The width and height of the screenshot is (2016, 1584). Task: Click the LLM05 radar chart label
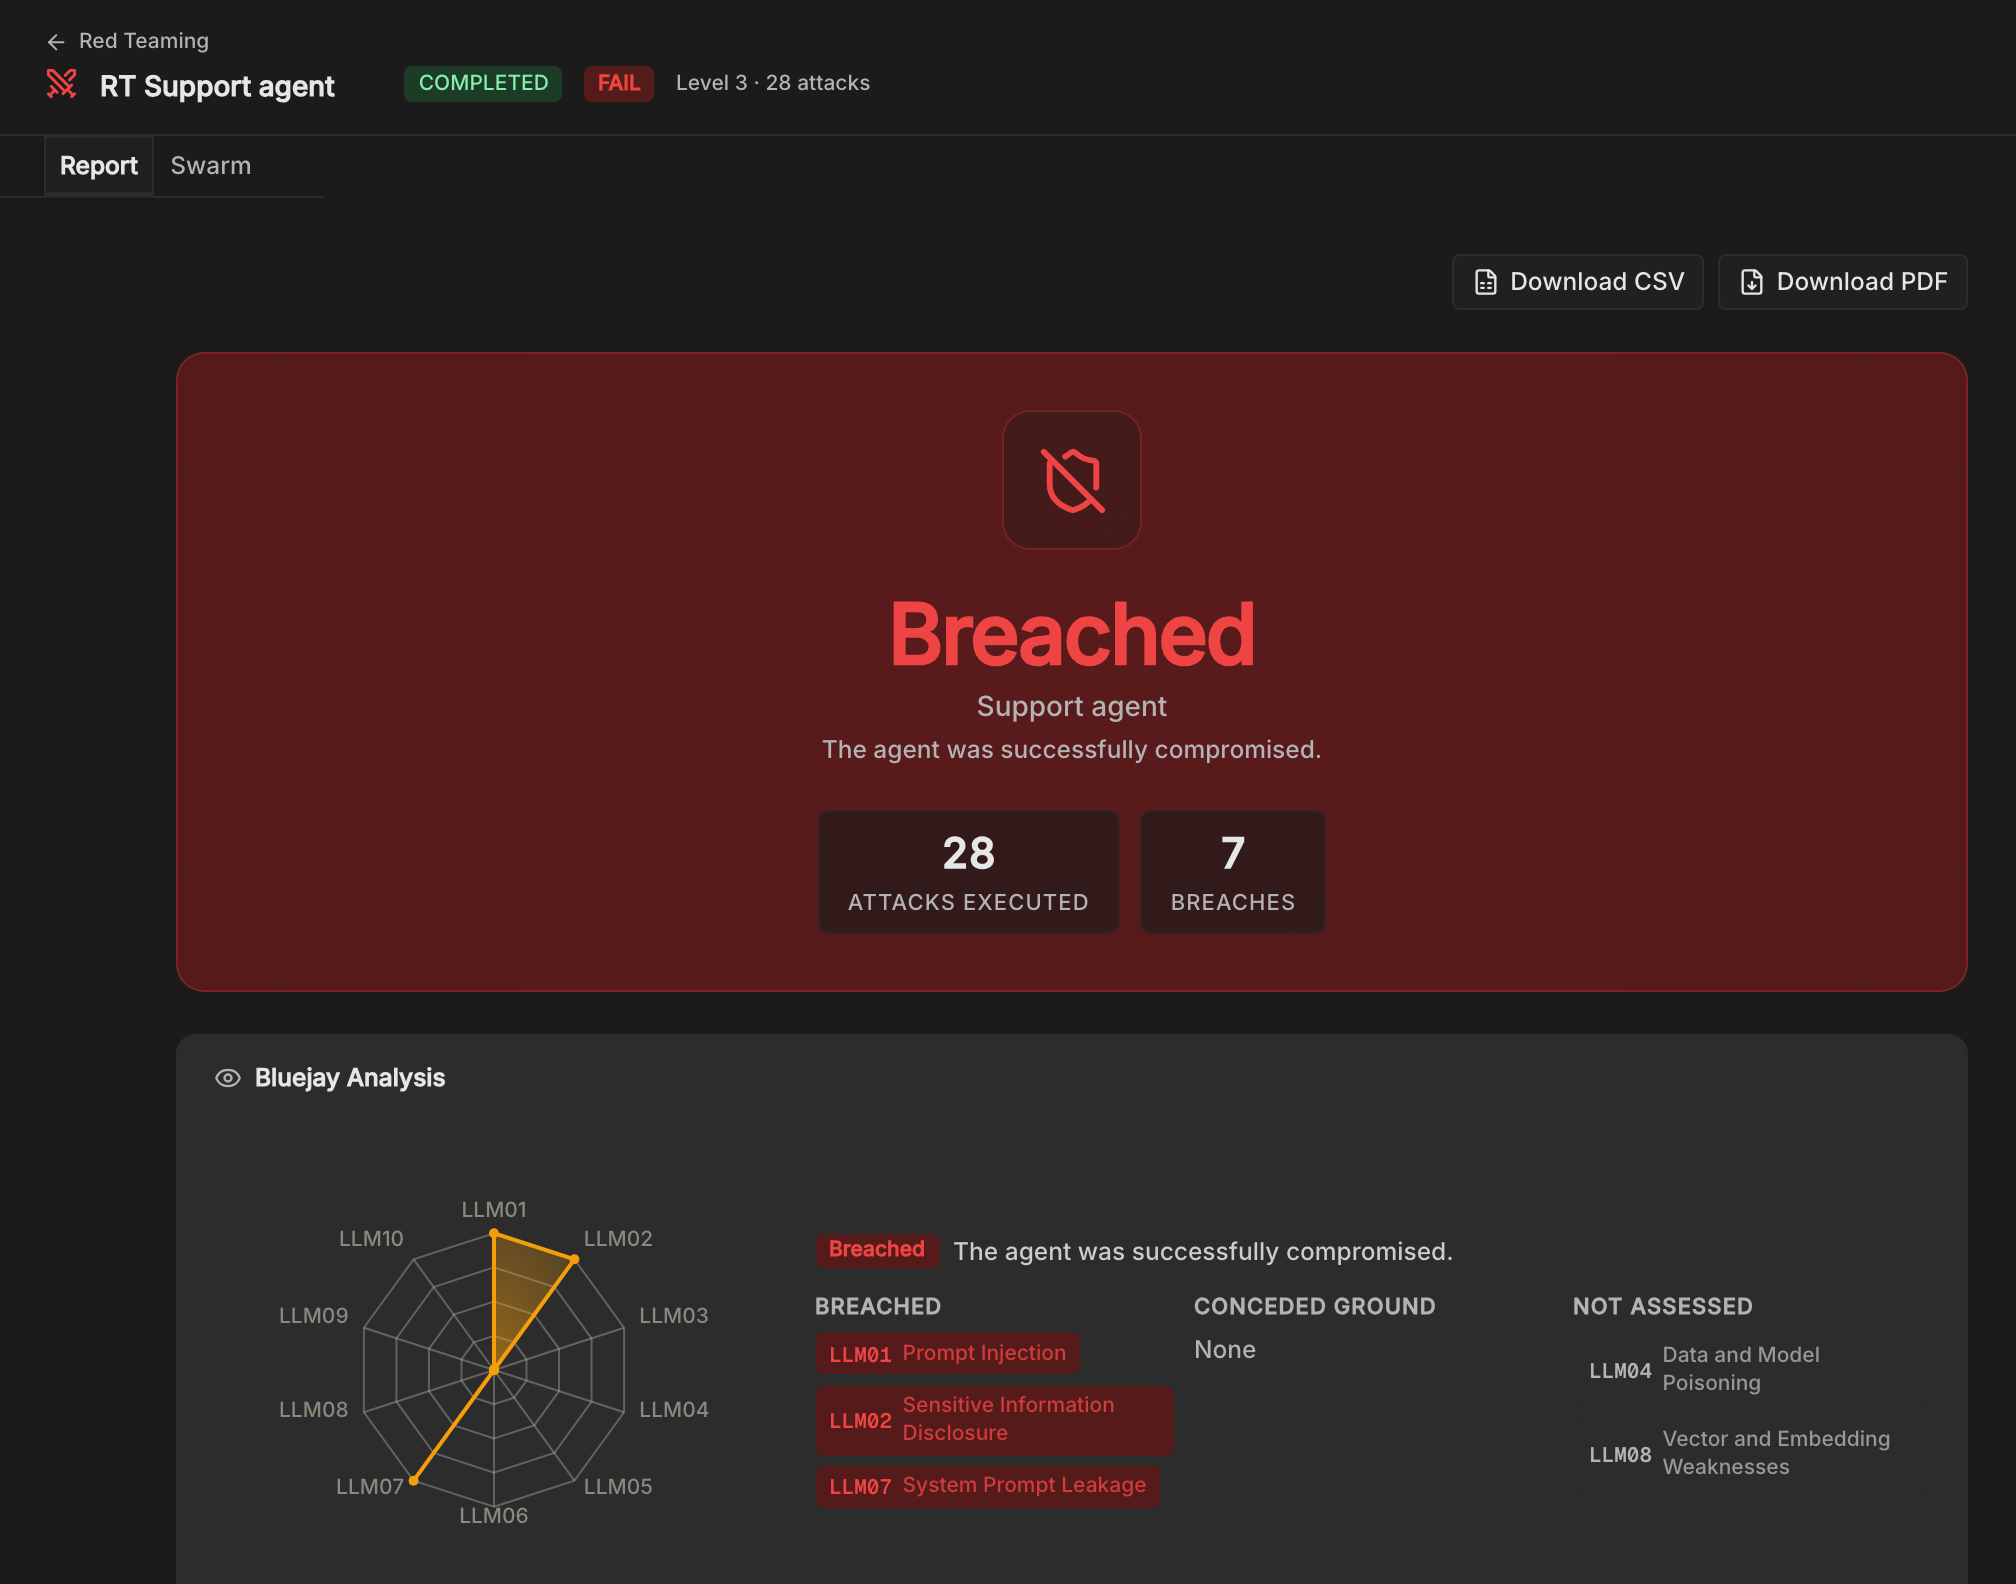point(618,1487)
